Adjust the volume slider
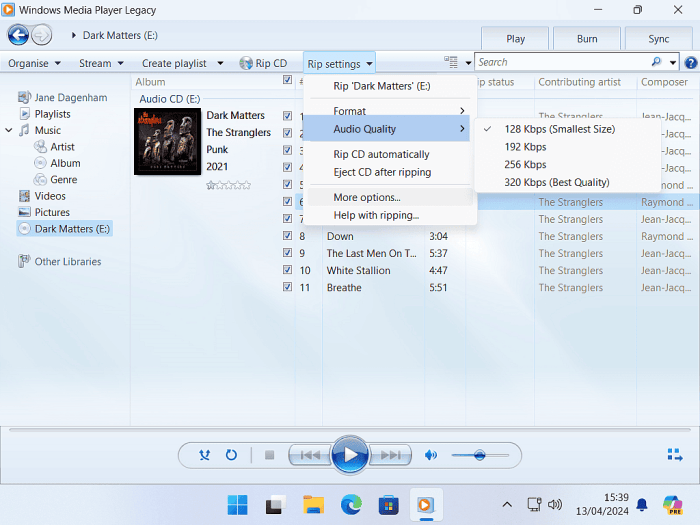This screenshot has width=700, height=525. [x=480, y=455]
